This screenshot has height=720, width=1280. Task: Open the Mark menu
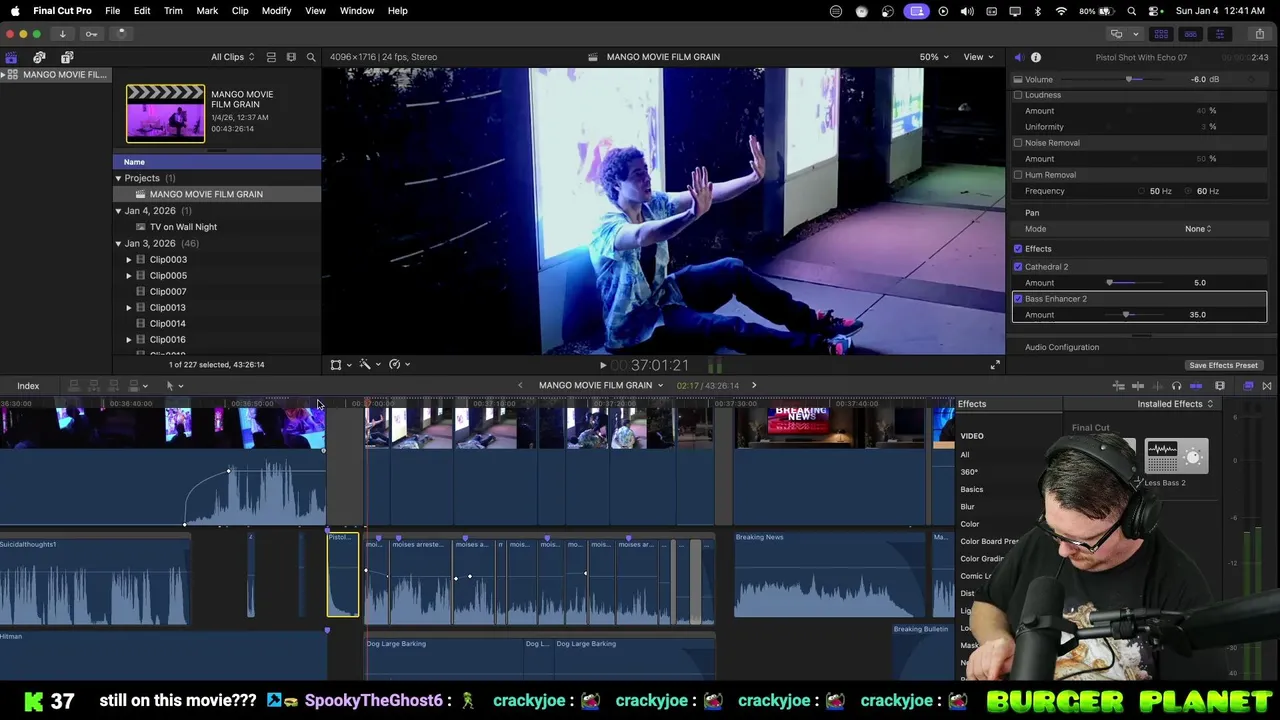[x=207, y=11]
